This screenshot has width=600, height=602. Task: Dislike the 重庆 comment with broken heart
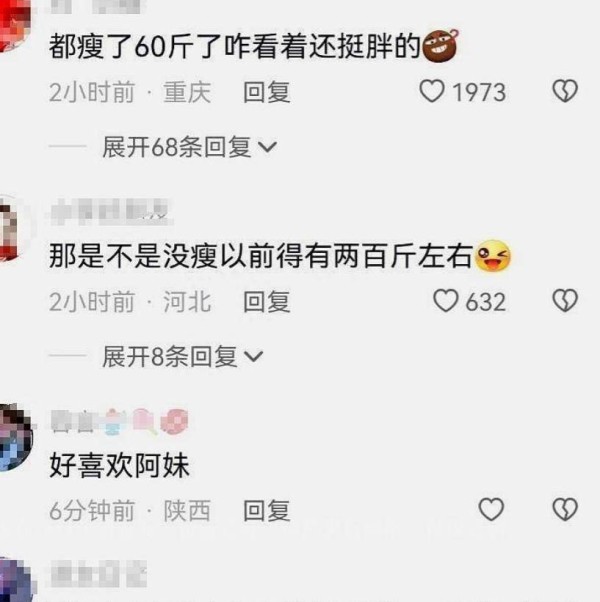[565, 91]
